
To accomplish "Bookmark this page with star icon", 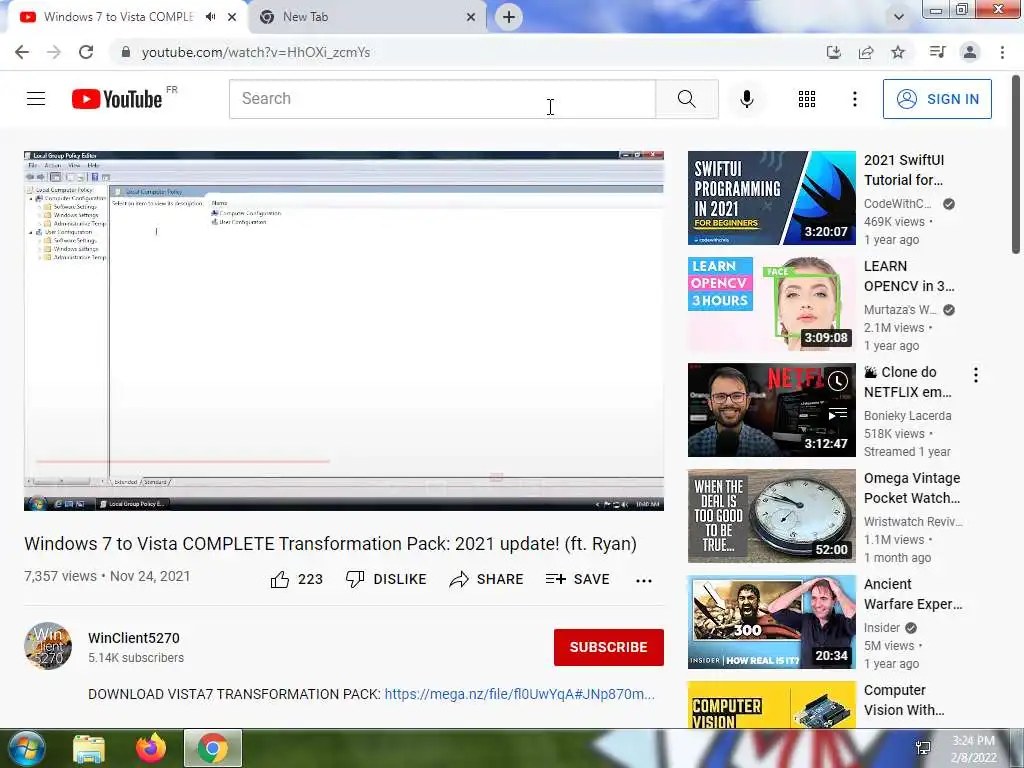I will point(898,52).
